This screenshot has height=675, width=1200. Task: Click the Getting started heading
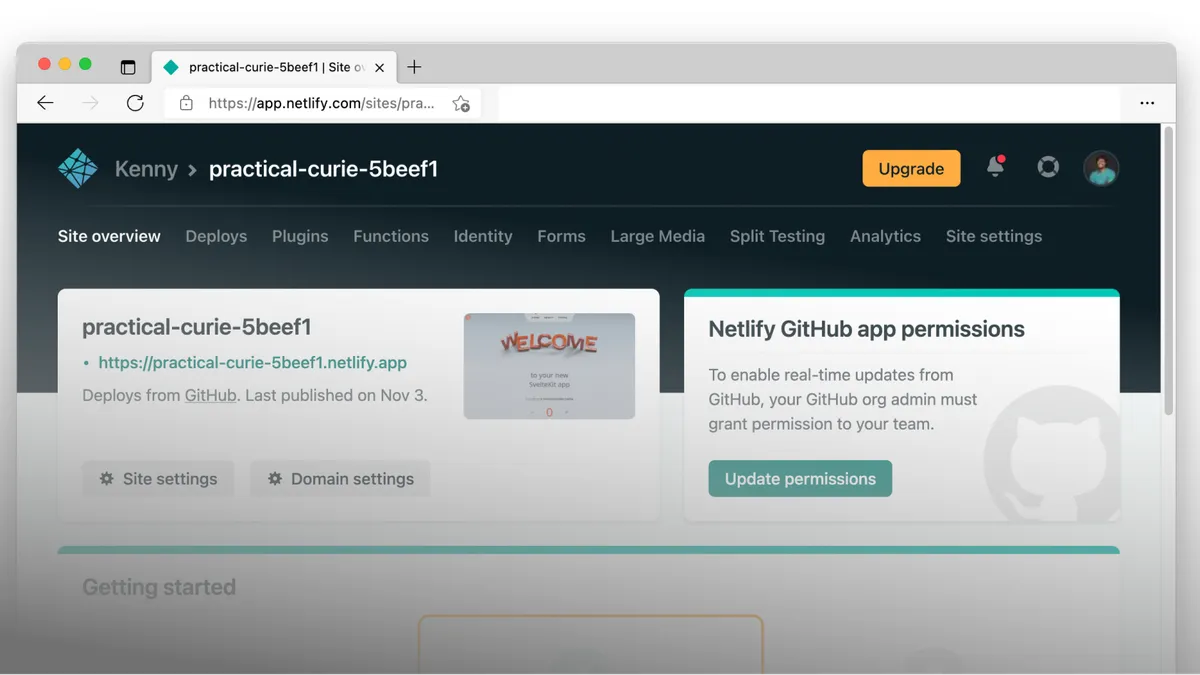tap(159, 587)
